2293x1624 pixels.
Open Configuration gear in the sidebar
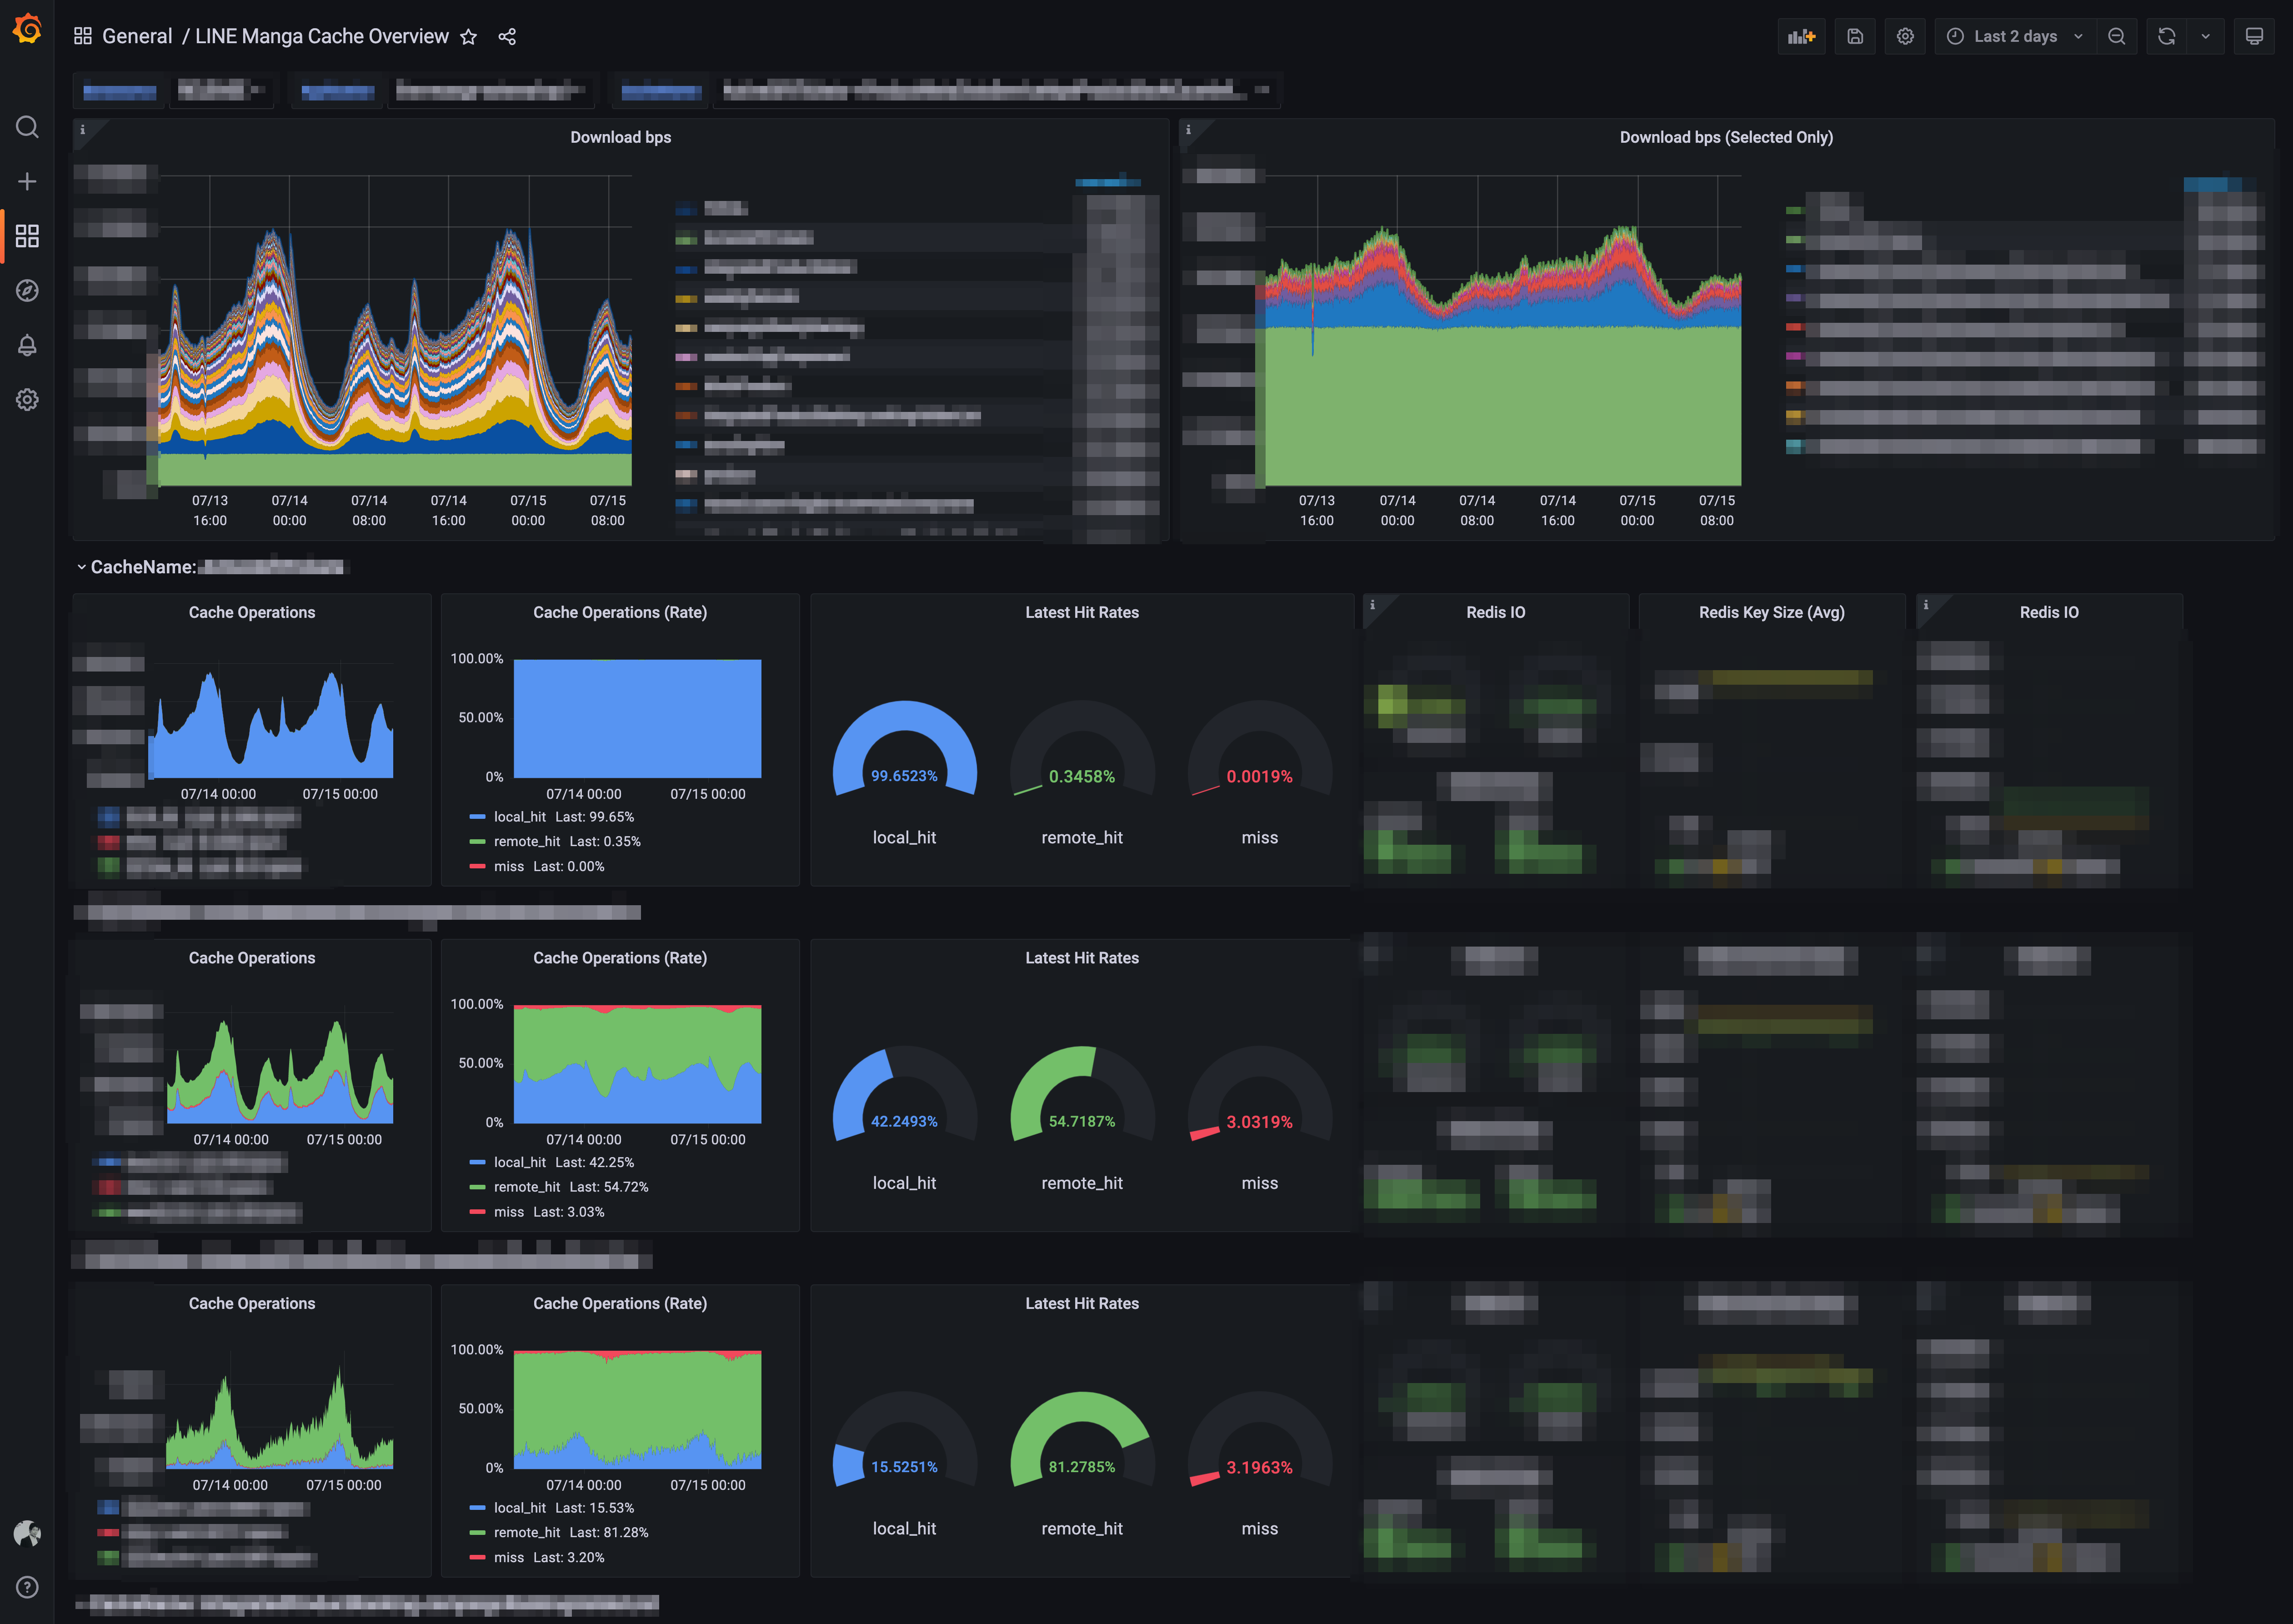pyautogui.click(x=27, y=400)
